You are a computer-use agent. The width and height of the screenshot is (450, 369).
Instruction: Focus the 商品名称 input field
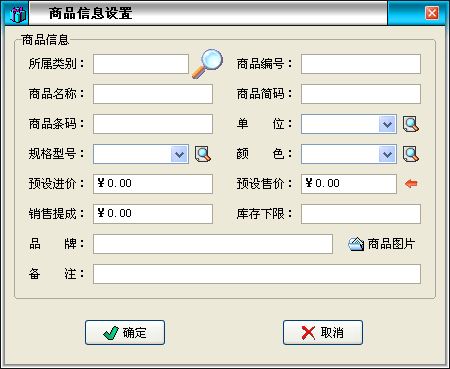(x=153, y=94)
